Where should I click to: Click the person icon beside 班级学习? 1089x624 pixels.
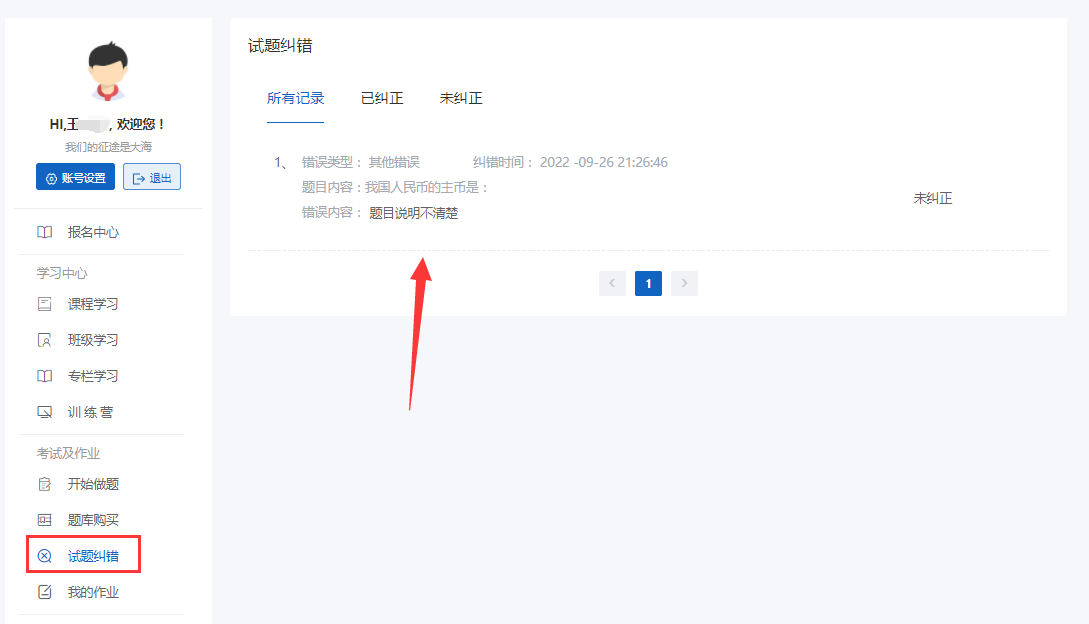click(x=44, y=340)
